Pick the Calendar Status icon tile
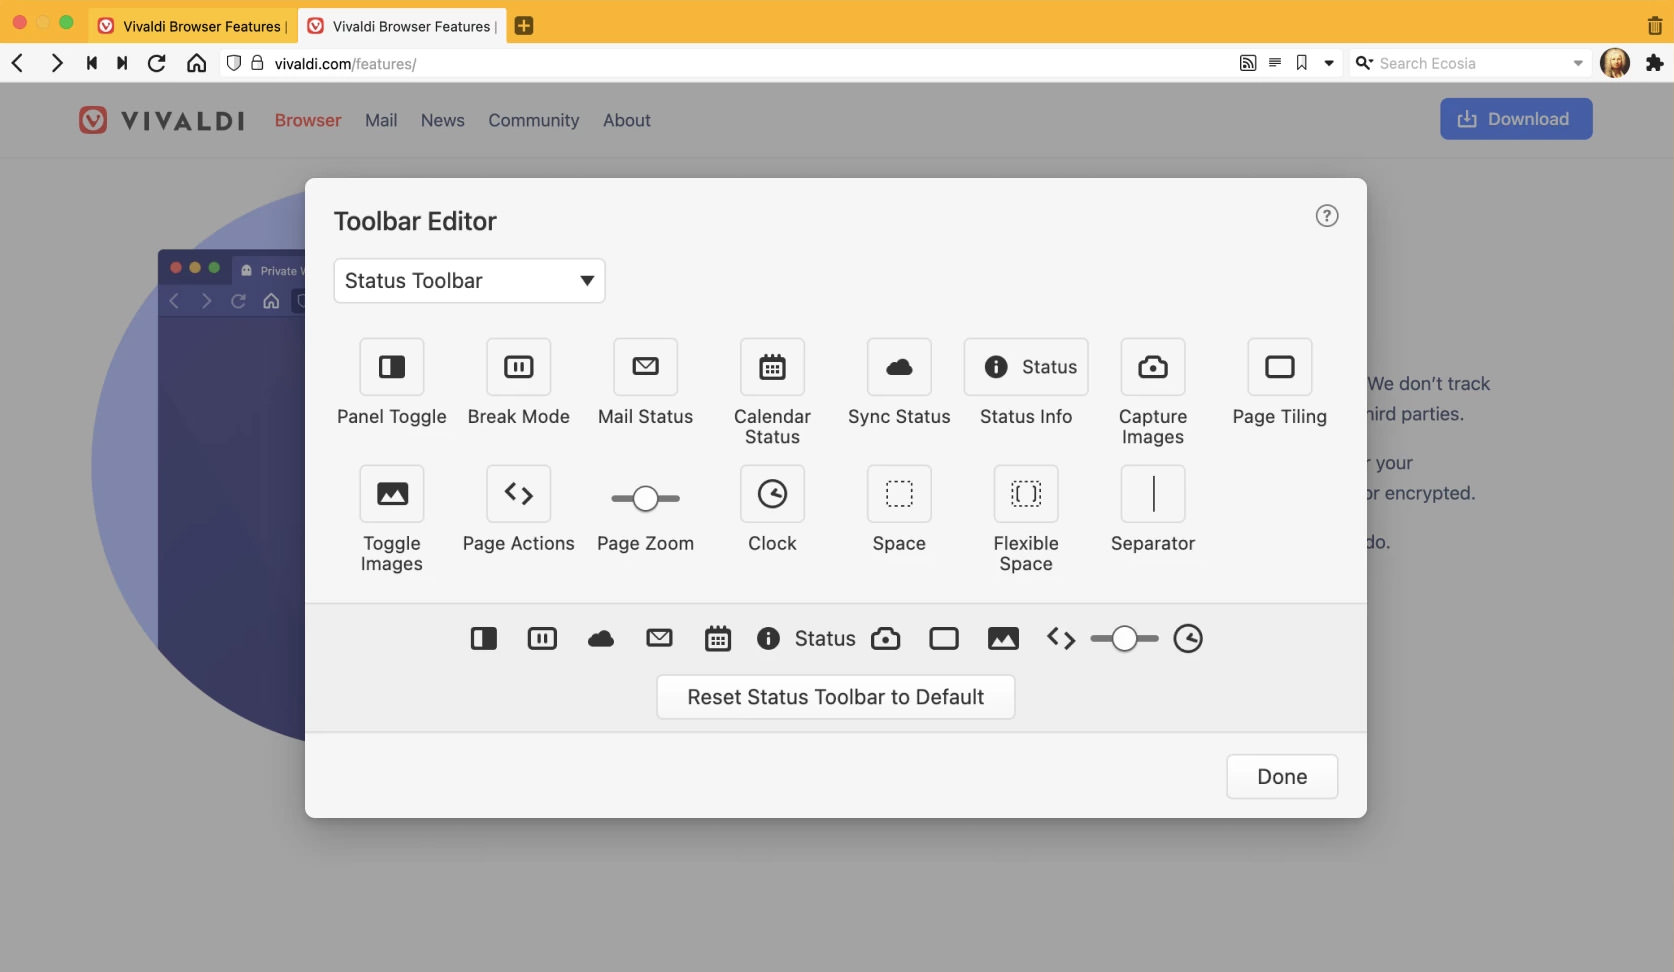The height and width of the screenshot is (972, 1674). (772, 367)
